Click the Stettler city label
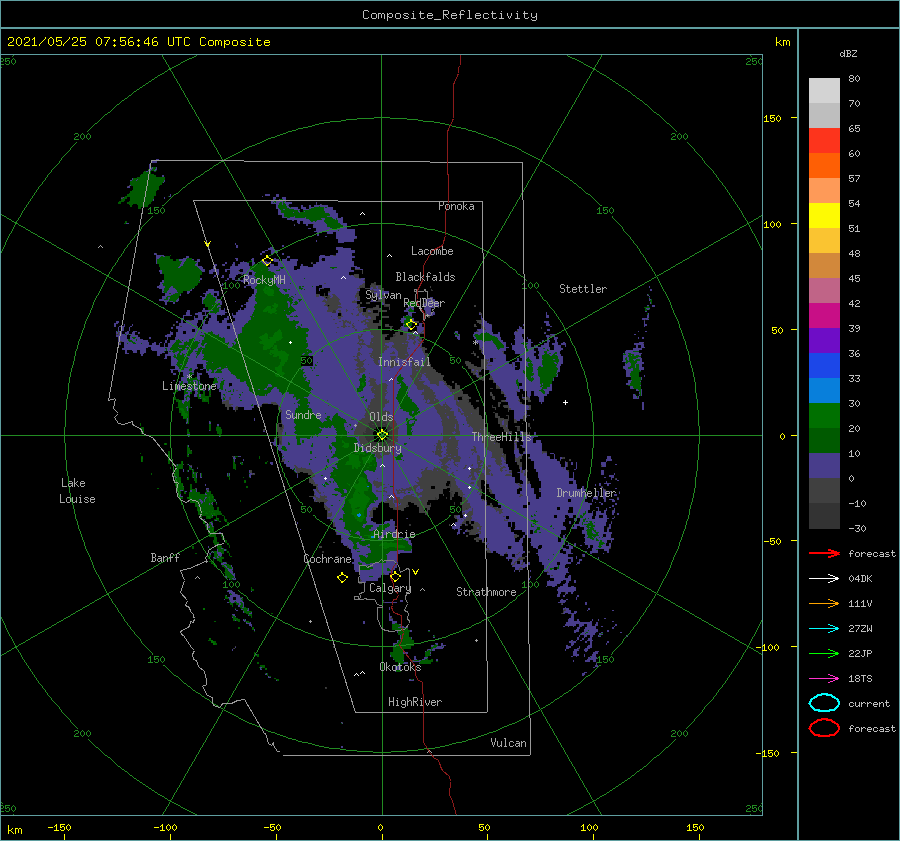 (583, 289)
